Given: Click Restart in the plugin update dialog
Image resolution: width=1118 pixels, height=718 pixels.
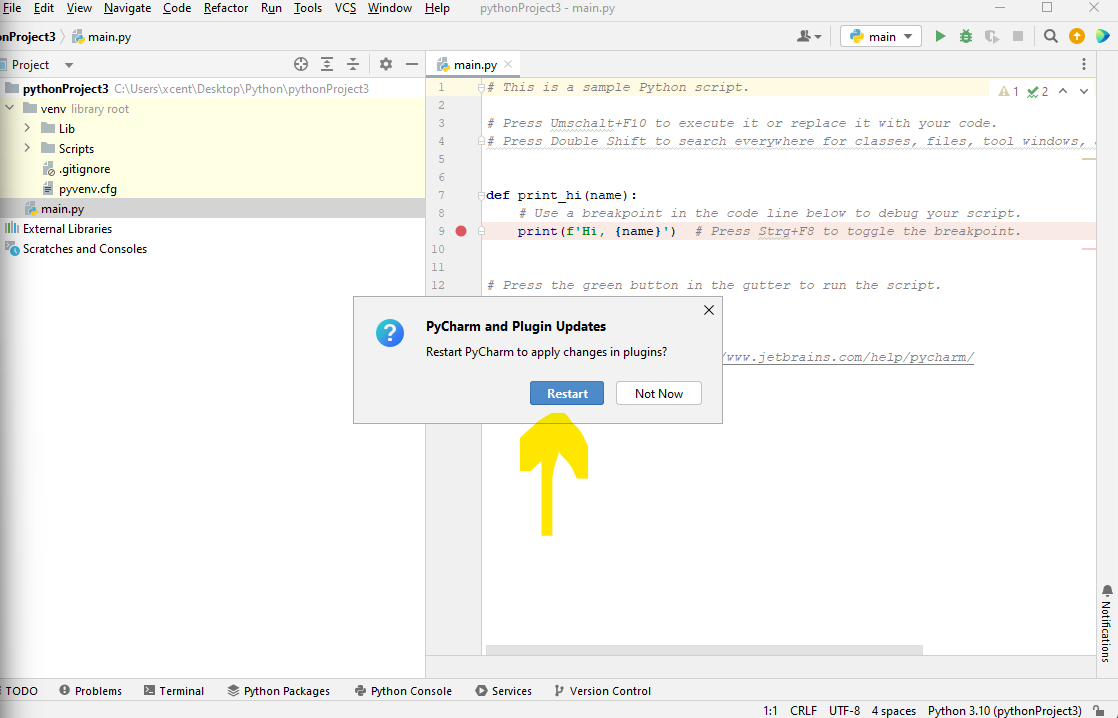Looking at the screenshot, I should point(567,393).
